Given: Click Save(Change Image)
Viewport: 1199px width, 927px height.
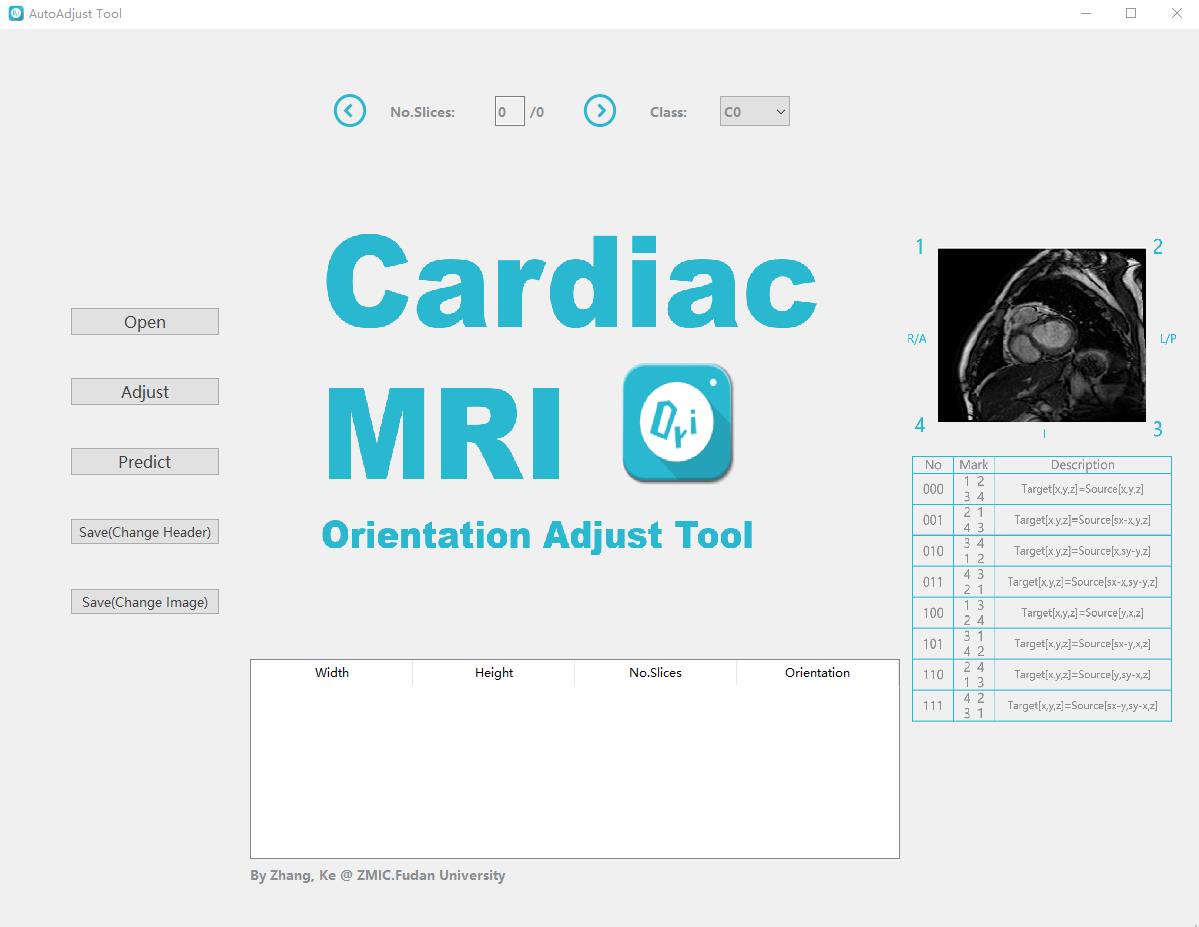Looking at the screenshot, I should [144, 601].
